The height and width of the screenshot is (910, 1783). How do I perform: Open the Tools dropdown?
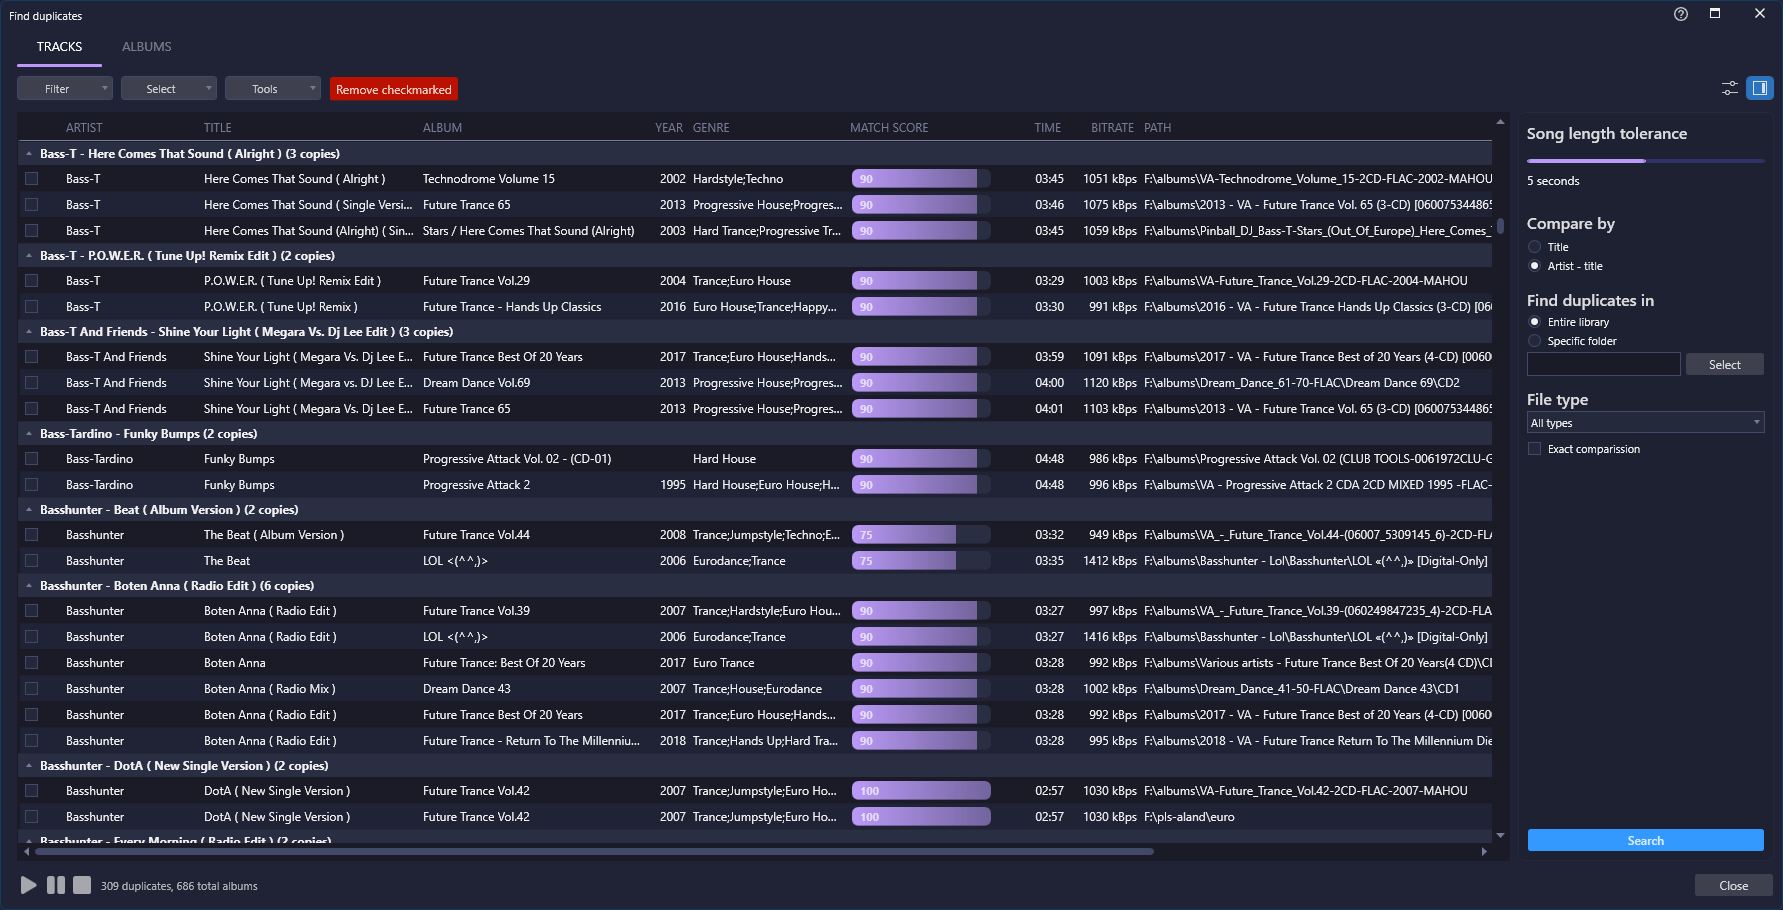(x=273, y=89)
